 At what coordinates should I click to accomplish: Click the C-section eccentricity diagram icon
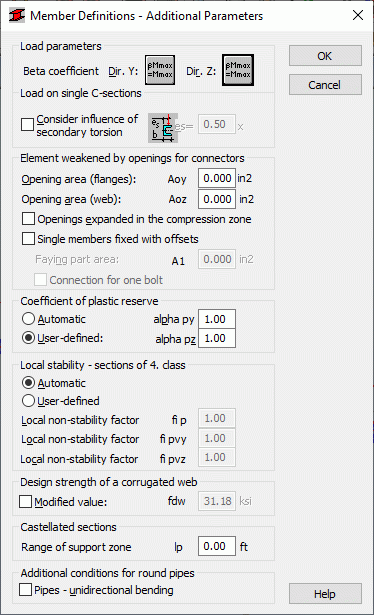coord(163,128)
